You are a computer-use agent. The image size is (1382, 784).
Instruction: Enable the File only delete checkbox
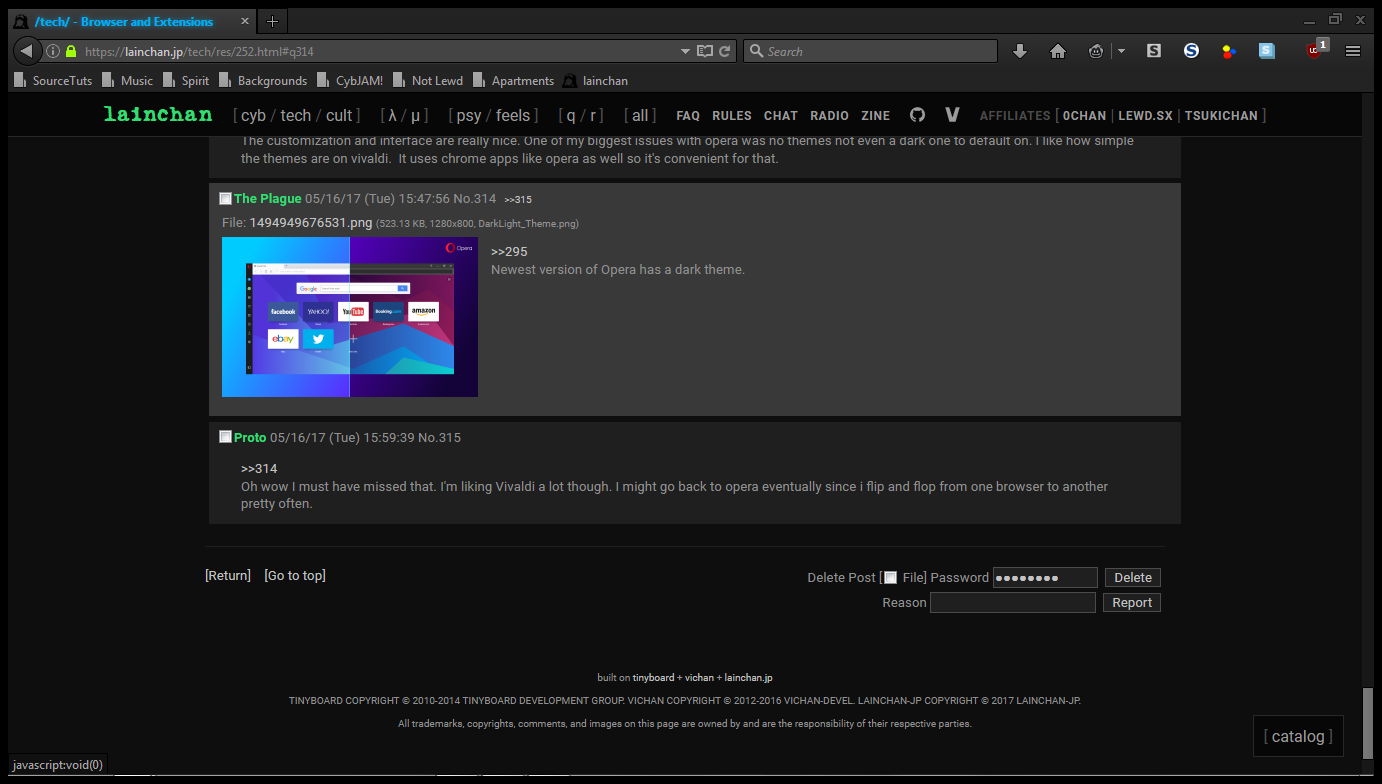click(x=890, y=577)
